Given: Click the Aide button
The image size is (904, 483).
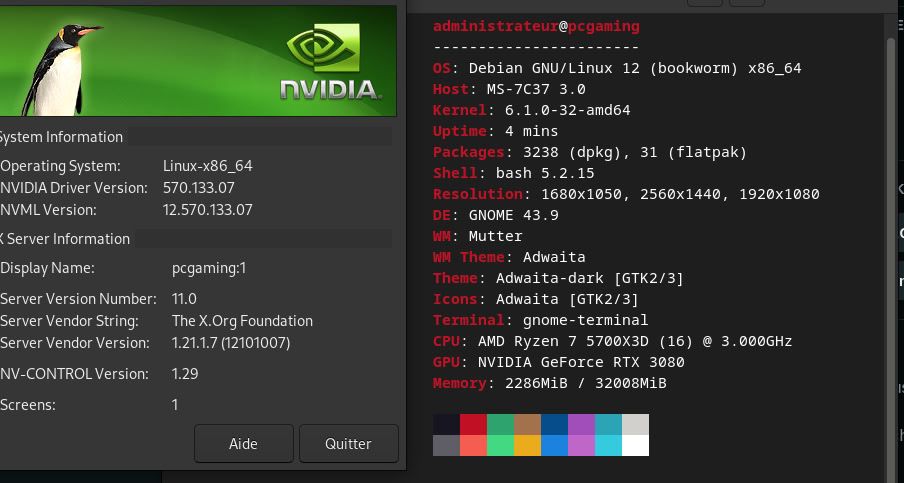Looking at the screenshot, I should 243,444.
